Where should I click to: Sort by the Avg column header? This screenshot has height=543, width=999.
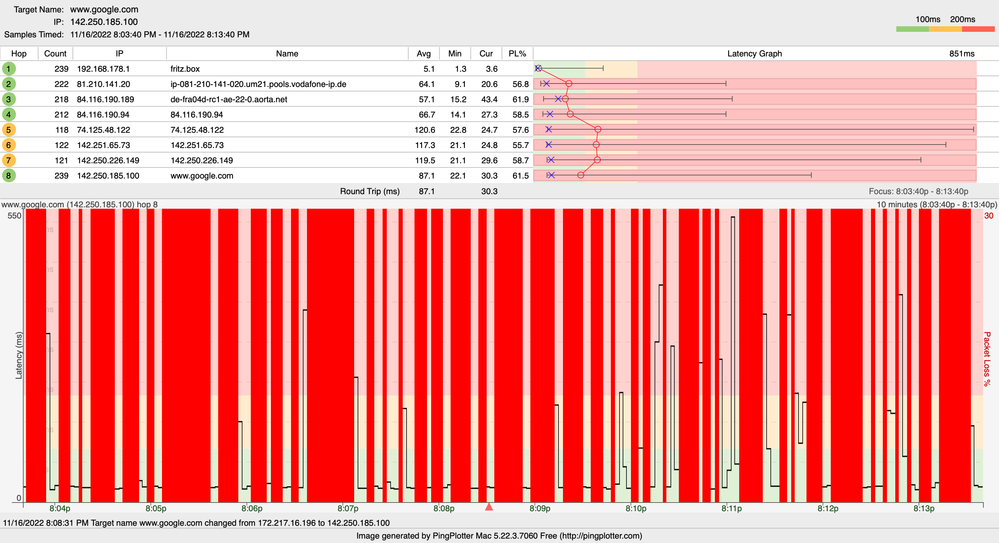point(424,54)
